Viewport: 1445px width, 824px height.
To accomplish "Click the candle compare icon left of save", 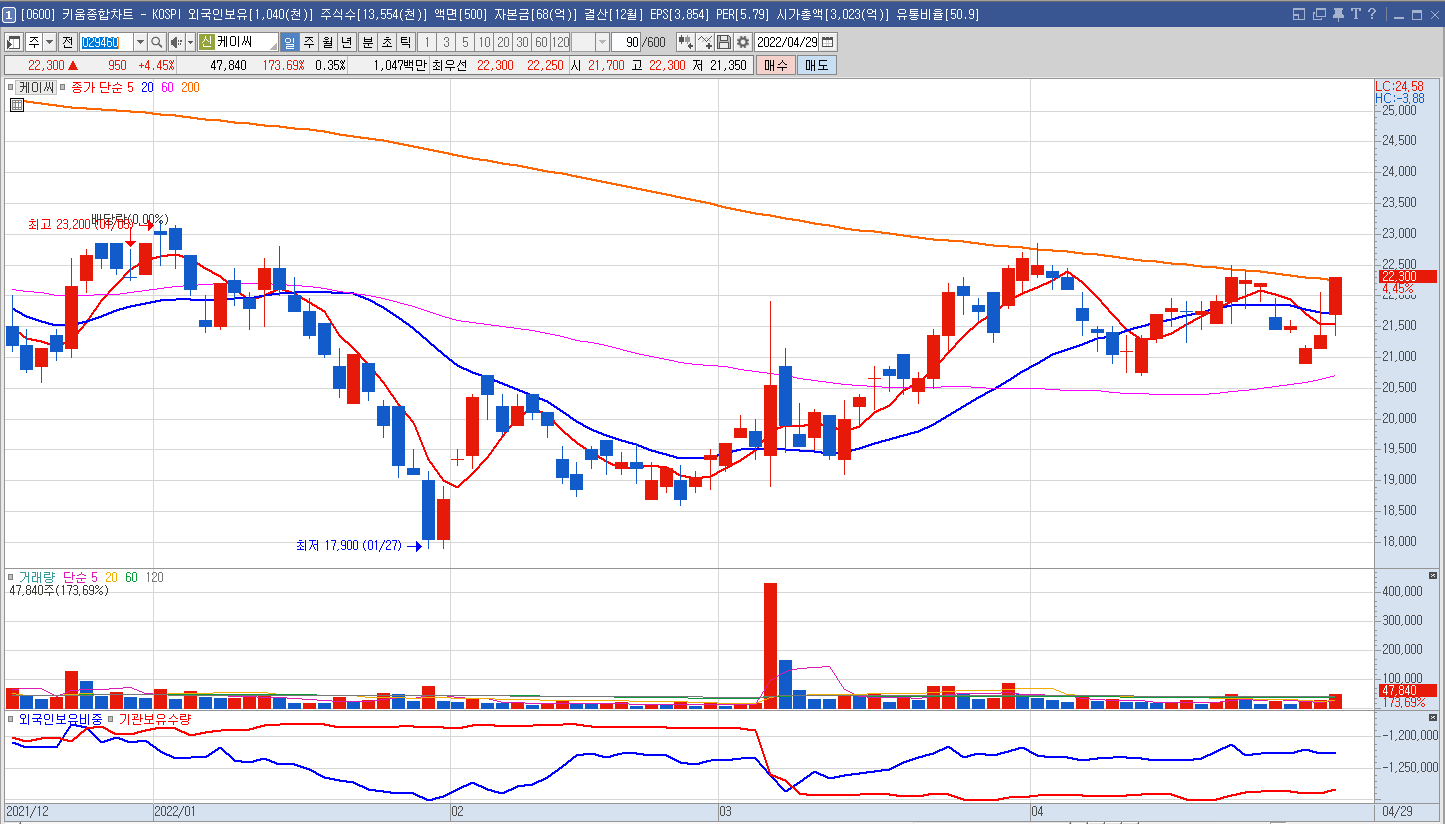I will tap(686, 42).
